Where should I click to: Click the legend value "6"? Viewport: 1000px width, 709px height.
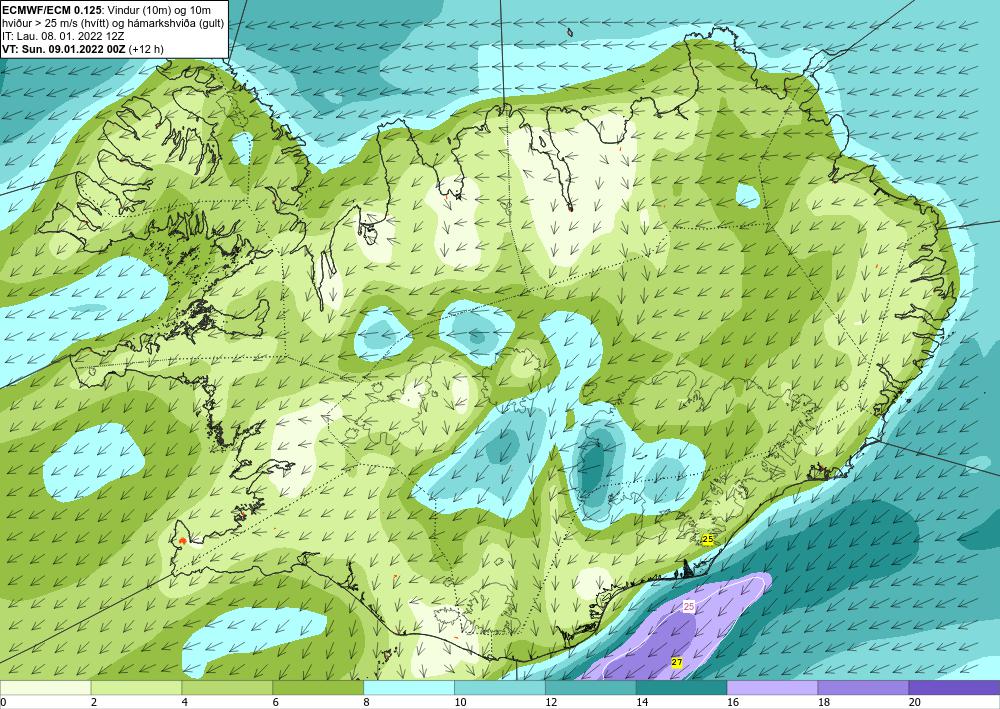point(276,703)
